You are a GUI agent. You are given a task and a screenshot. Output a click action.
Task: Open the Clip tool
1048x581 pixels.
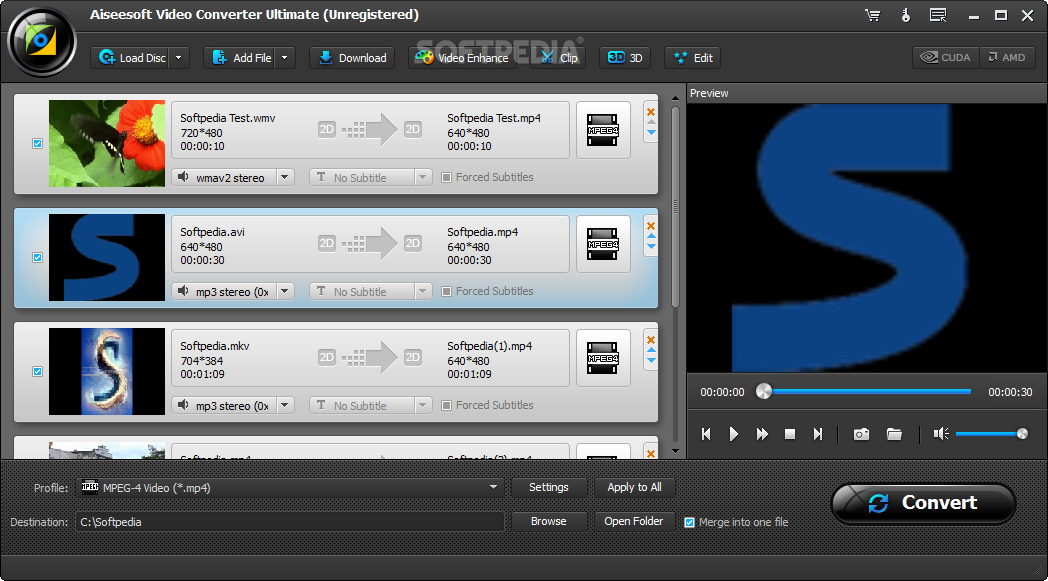[x=559, y=57]
